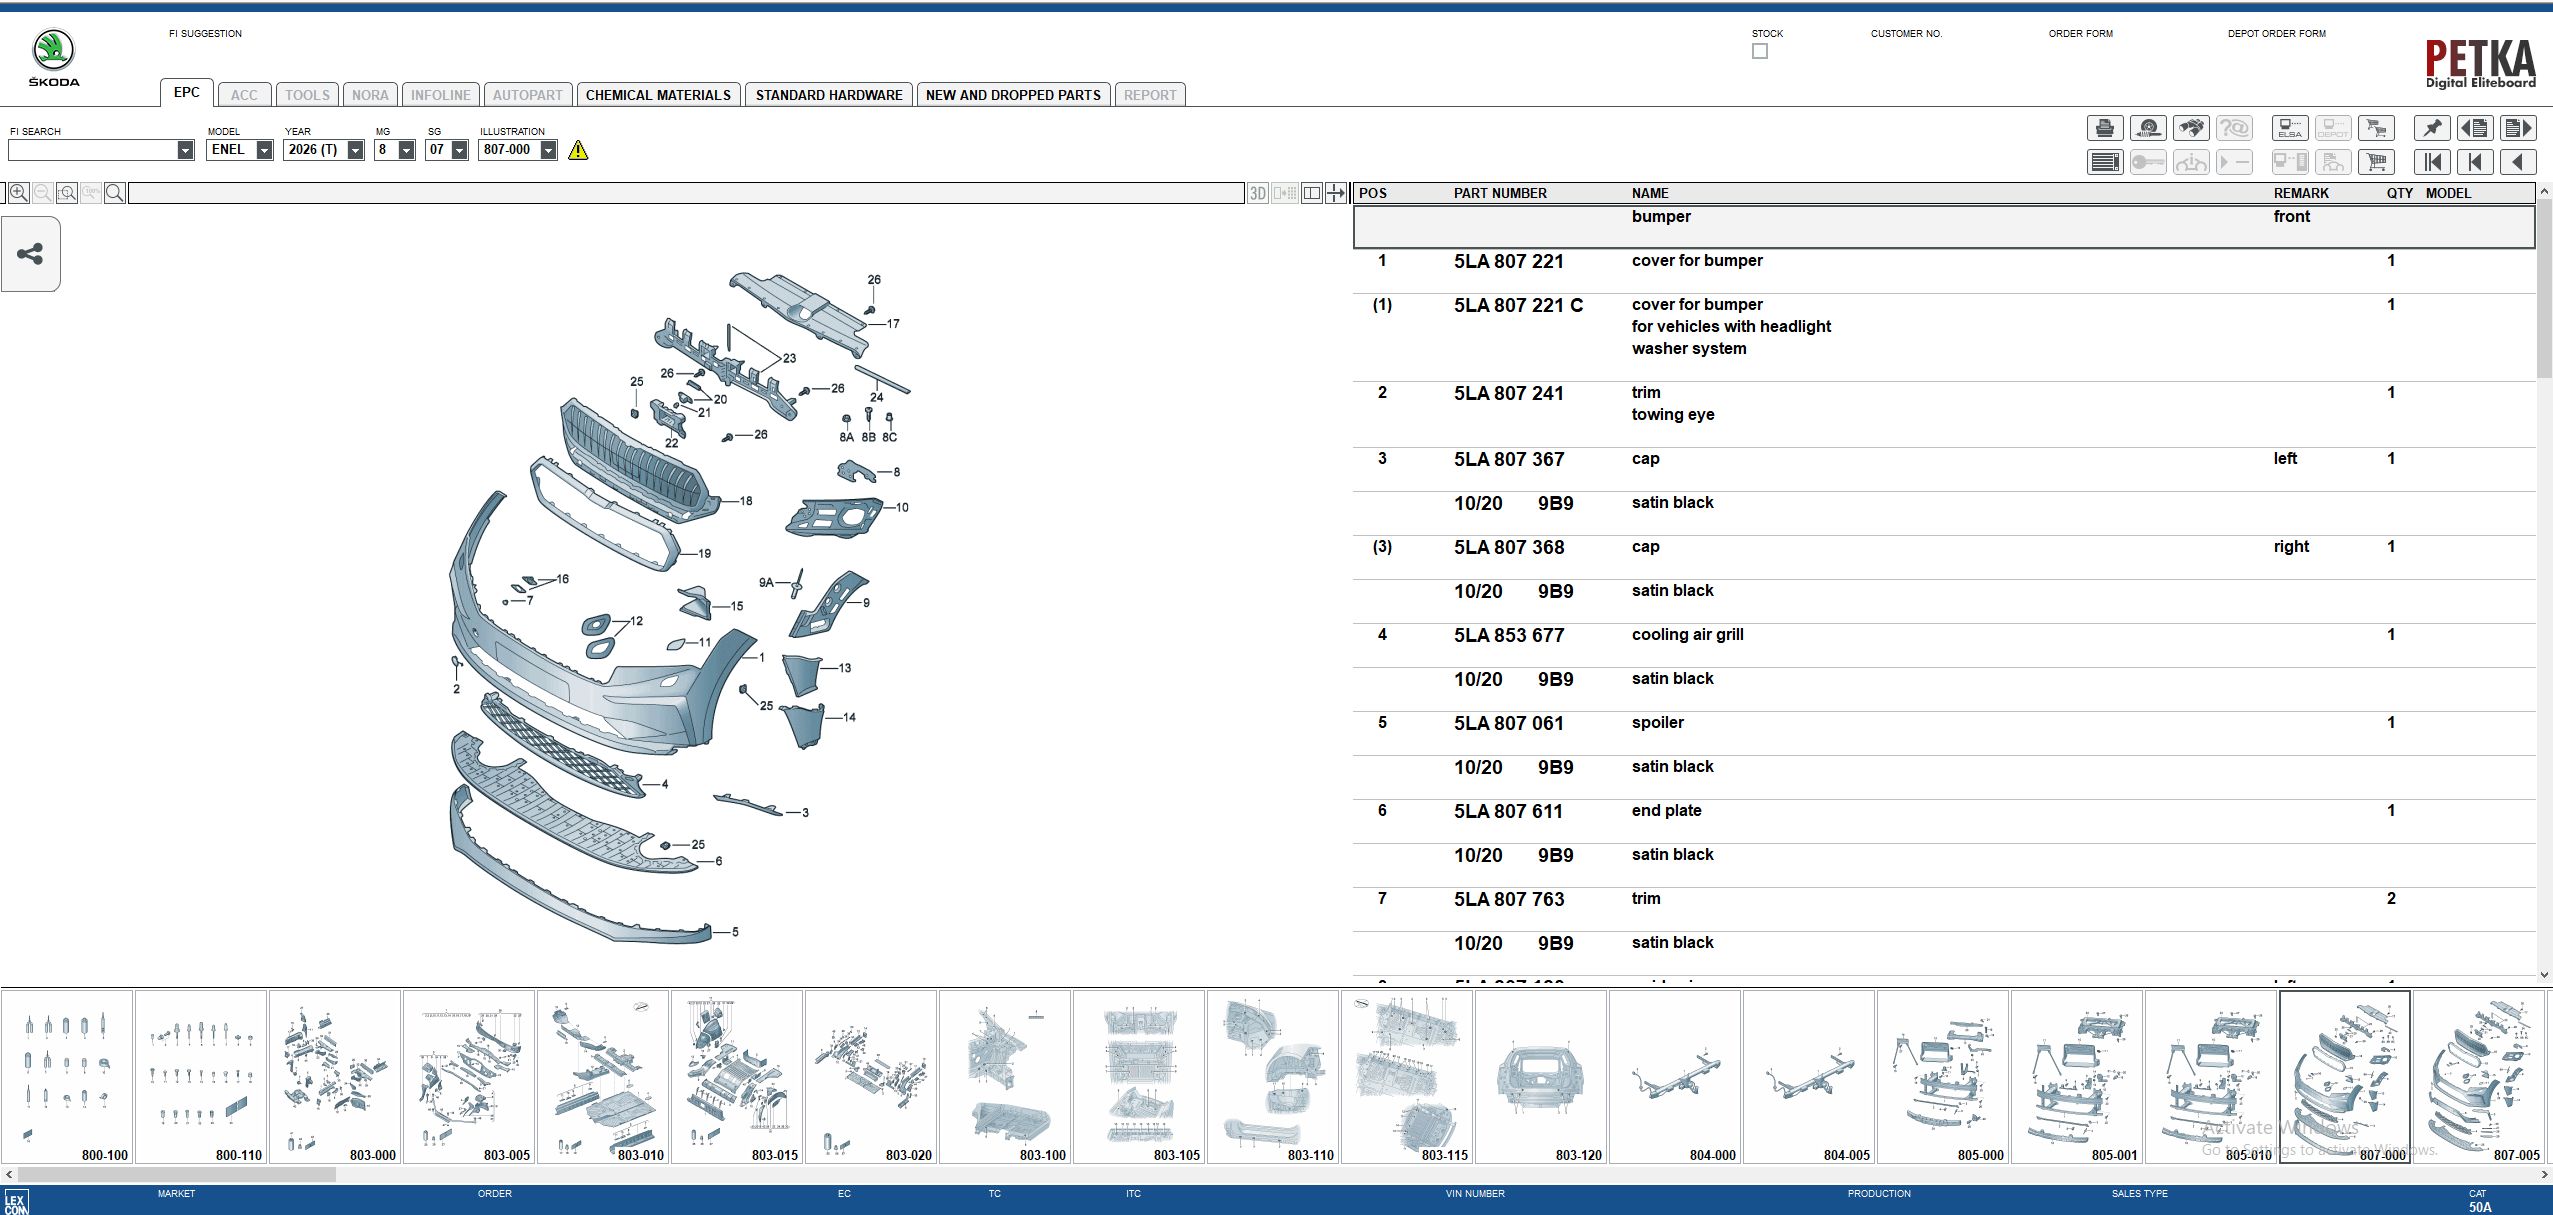Screen dimensions: 2553x1215
Task: Open NEW AND DROPPED PARTS tab
Action: coord(1012,95)
